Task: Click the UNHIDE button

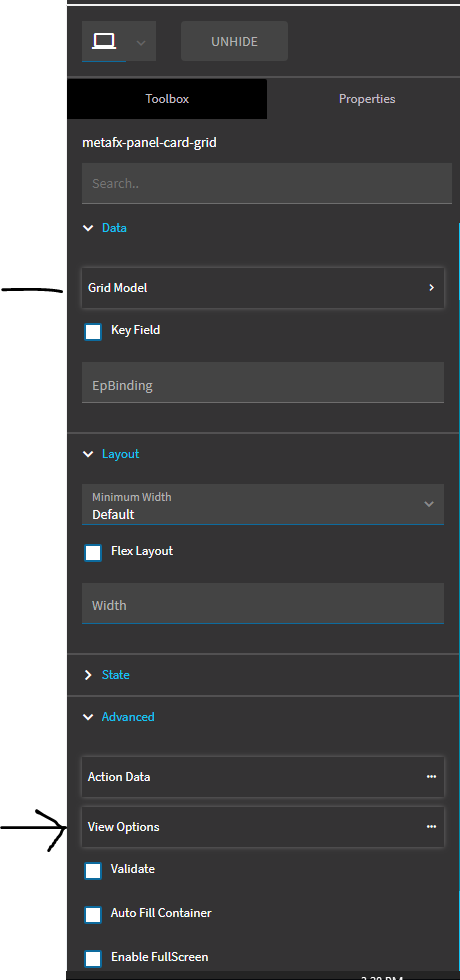Action: coord(234,42)
